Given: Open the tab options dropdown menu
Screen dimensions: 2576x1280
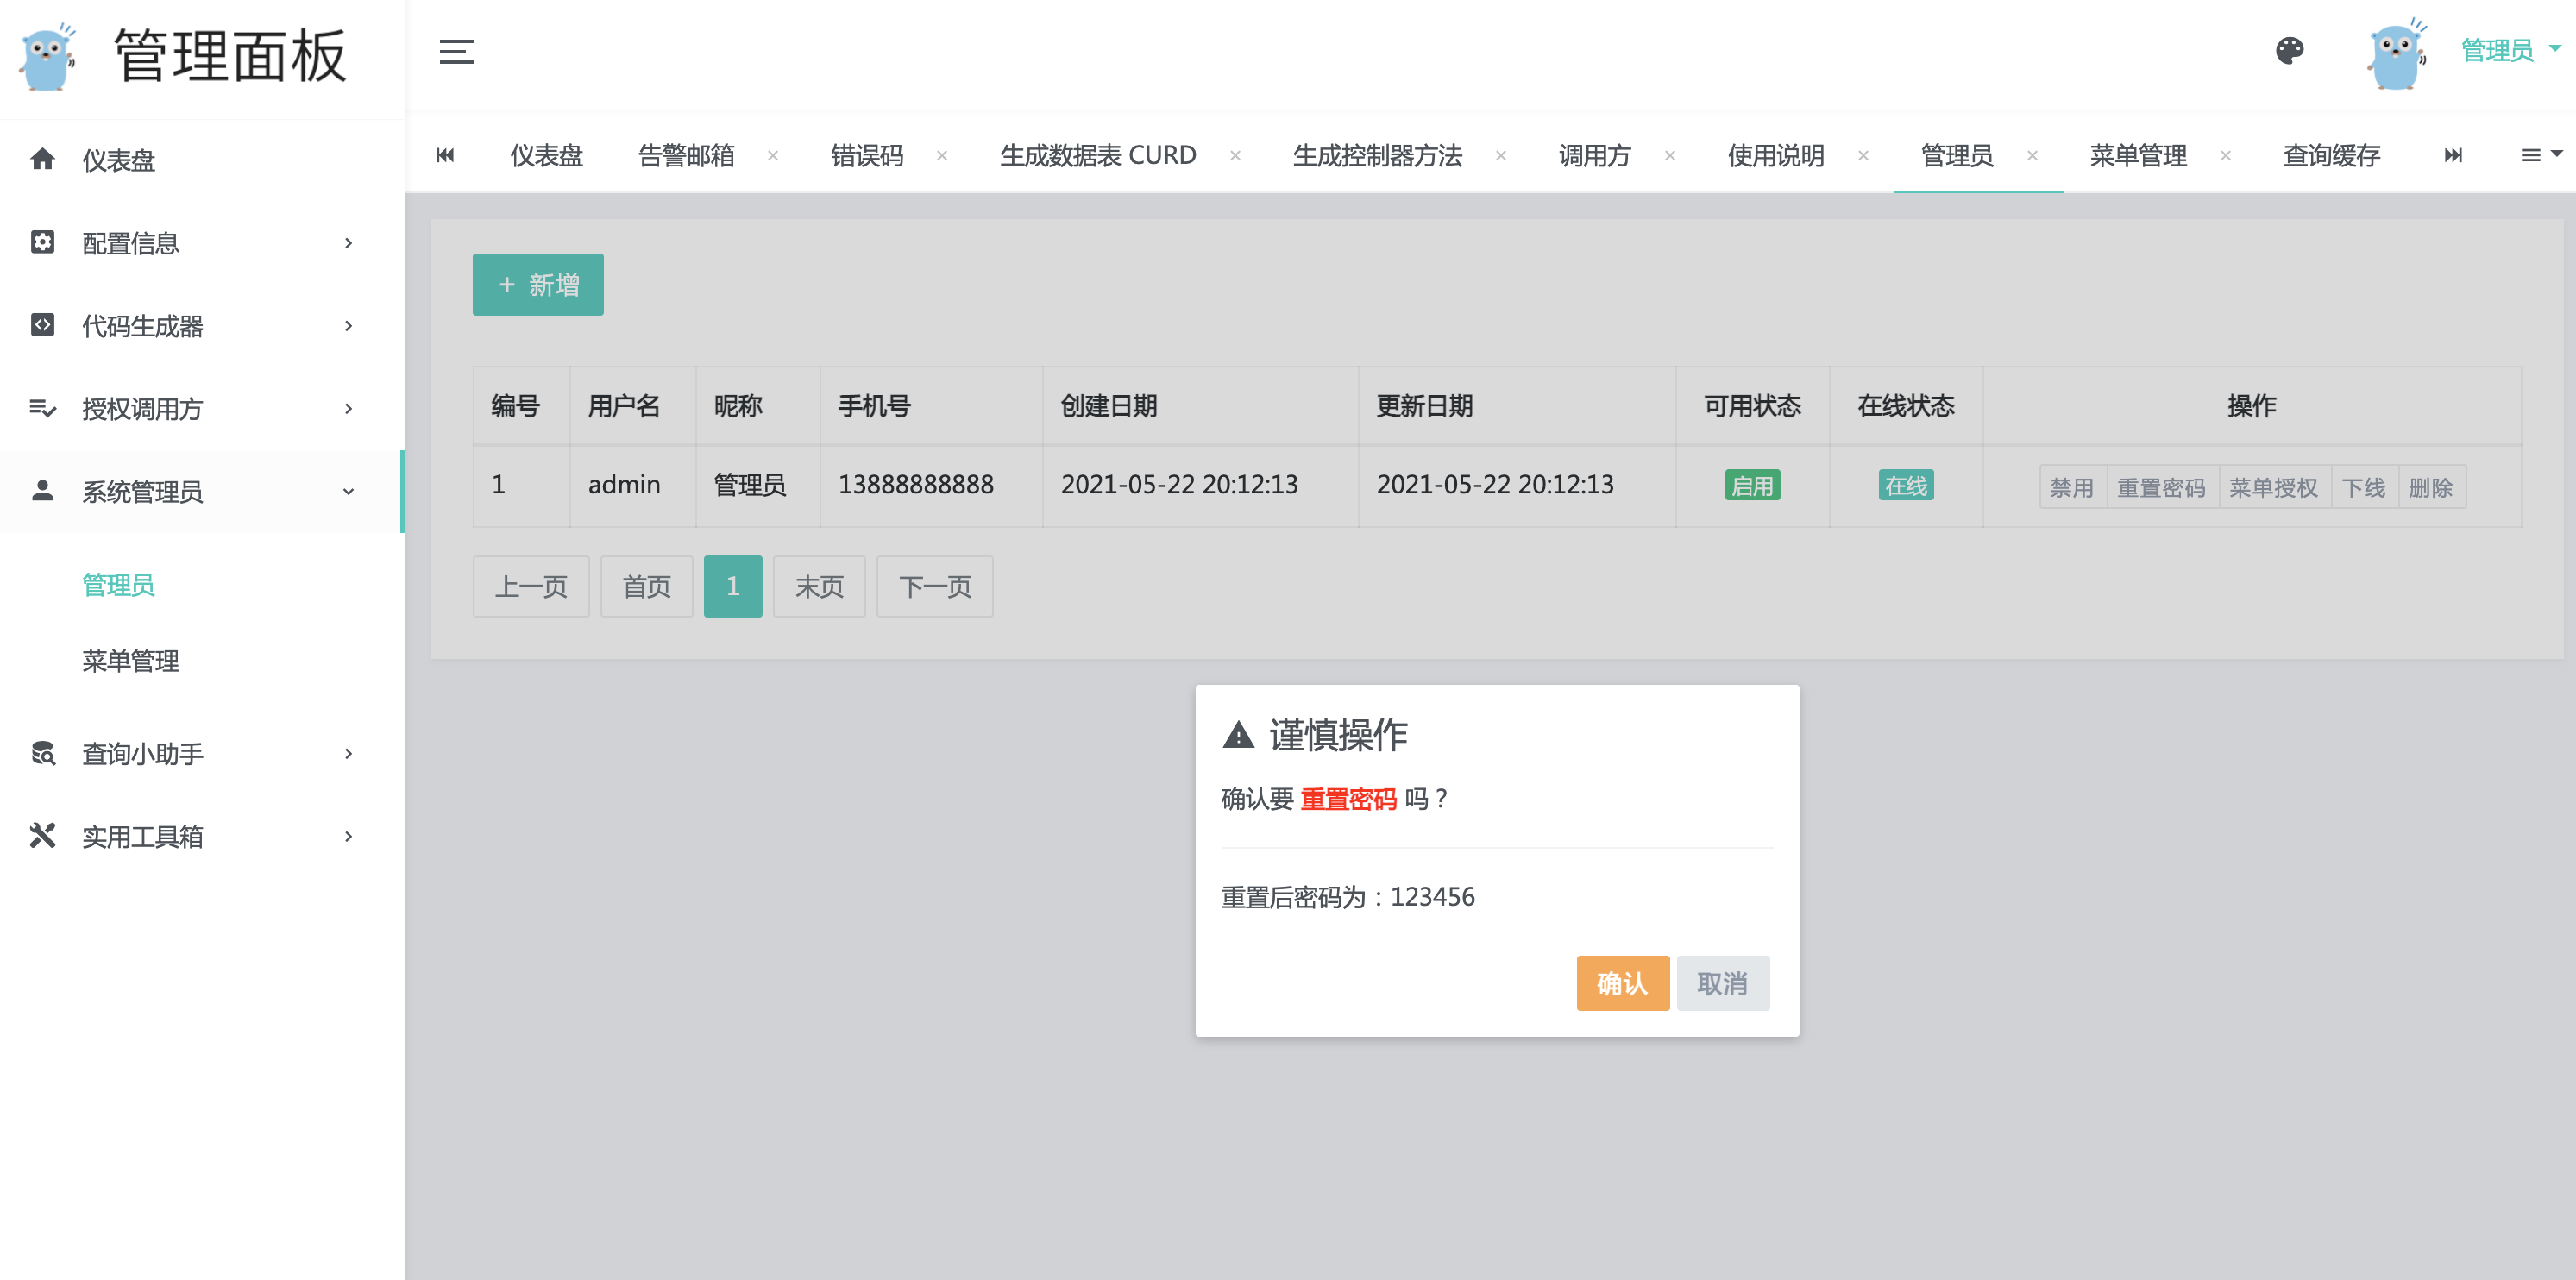Looking at the screenshot, I should [2540, 155].
